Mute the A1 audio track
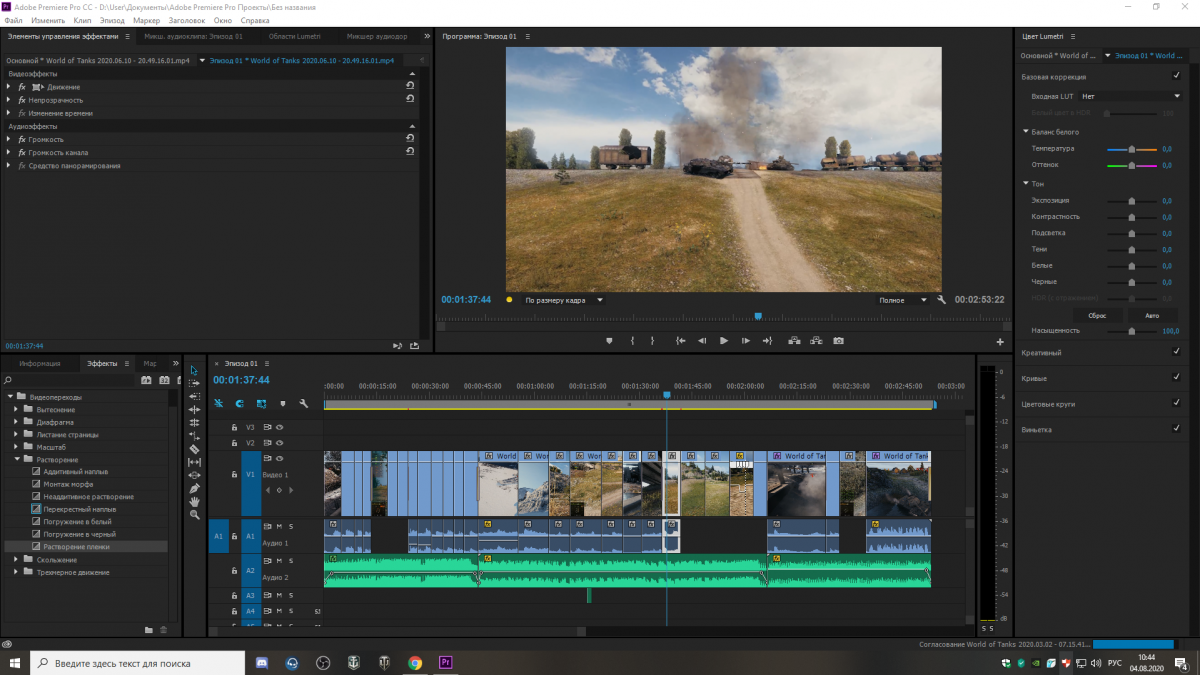 click(279, 526)
